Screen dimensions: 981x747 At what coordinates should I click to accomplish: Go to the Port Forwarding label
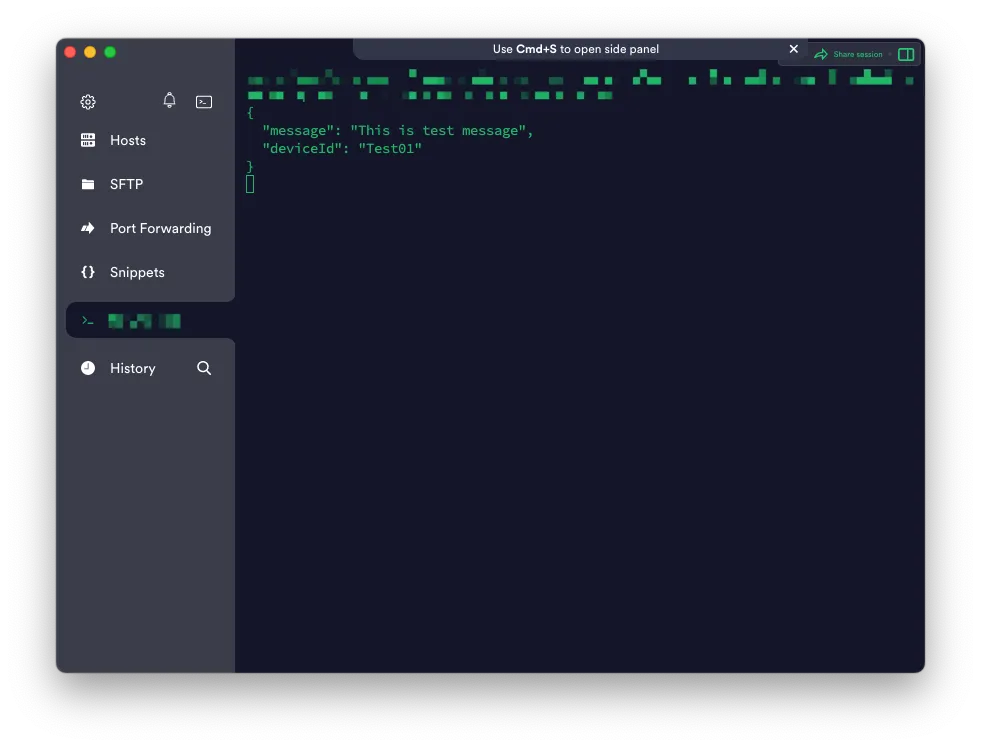161,229
